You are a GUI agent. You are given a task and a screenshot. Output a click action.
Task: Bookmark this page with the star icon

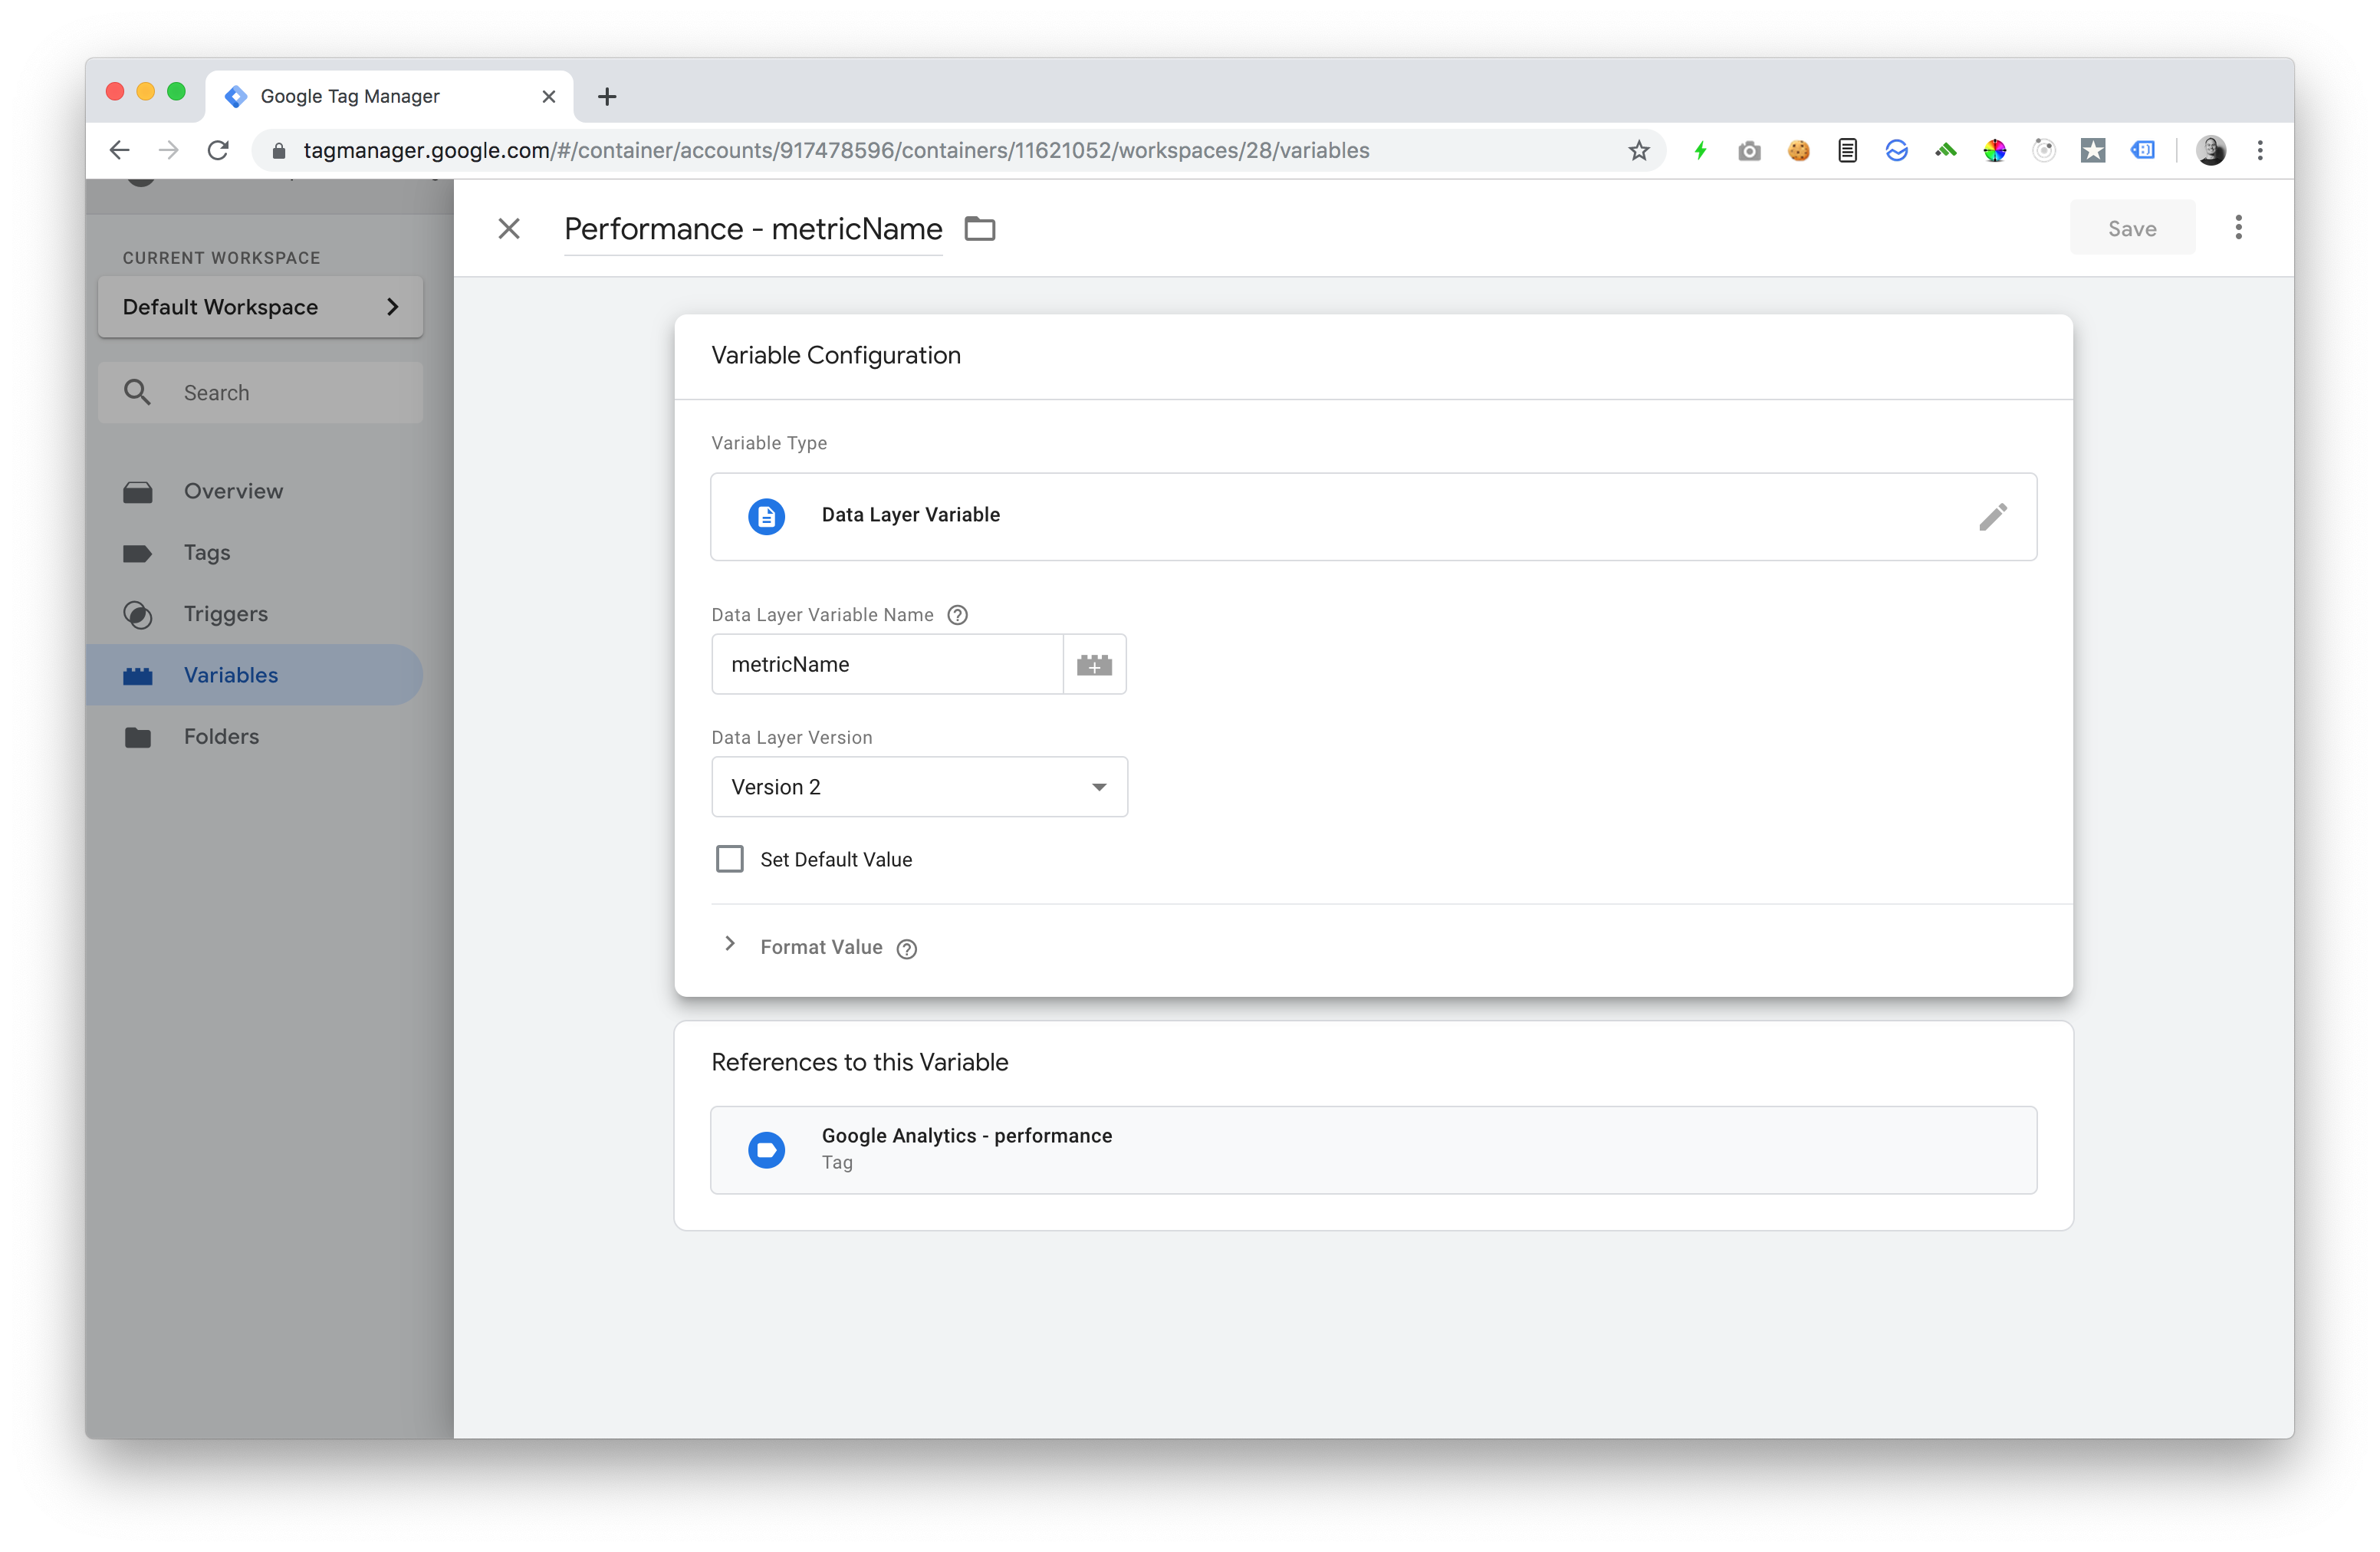point(1638,151)
